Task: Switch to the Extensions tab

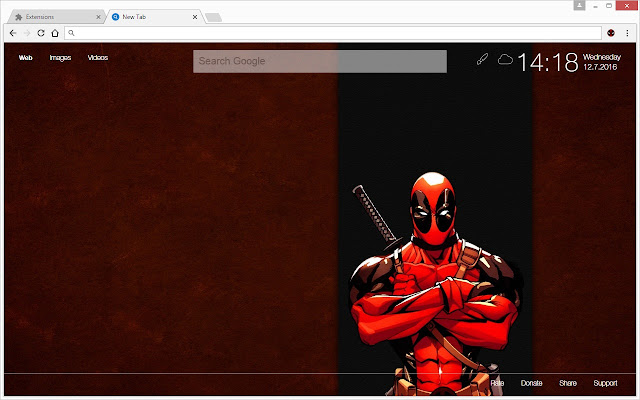Action: [57, 17]
